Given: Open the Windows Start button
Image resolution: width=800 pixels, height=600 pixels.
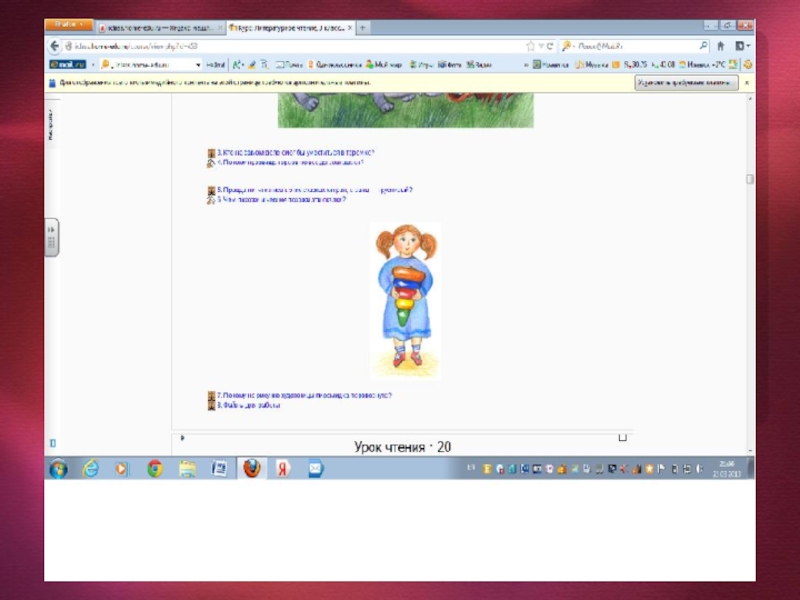Looking at the screenshot, I should point(58,468).
